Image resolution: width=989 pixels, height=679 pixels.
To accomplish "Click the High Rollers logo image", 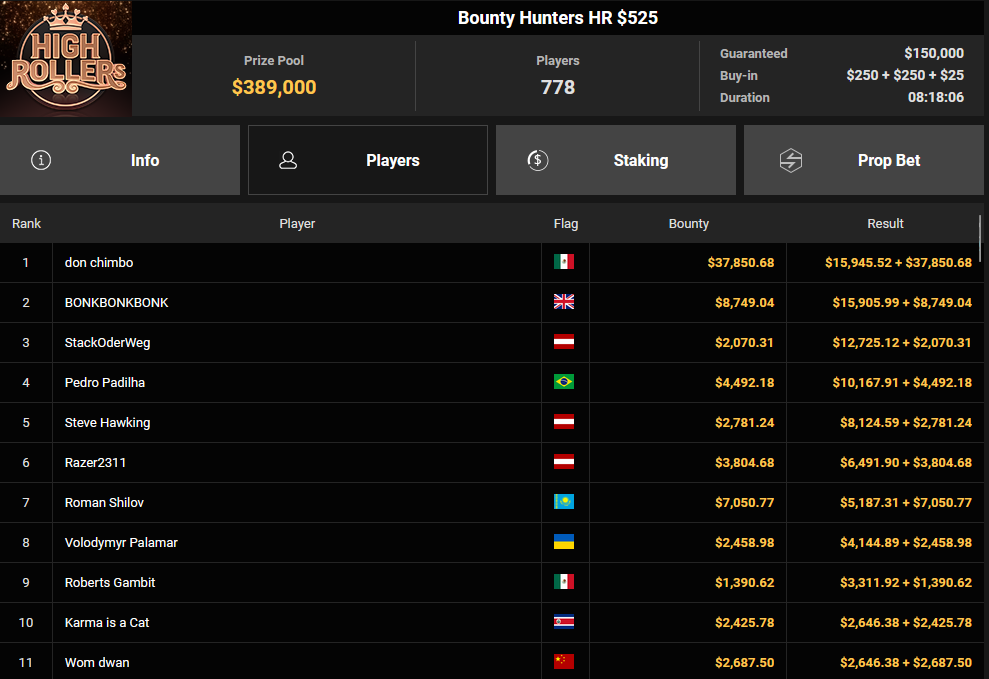I will (x=66, y=58).
